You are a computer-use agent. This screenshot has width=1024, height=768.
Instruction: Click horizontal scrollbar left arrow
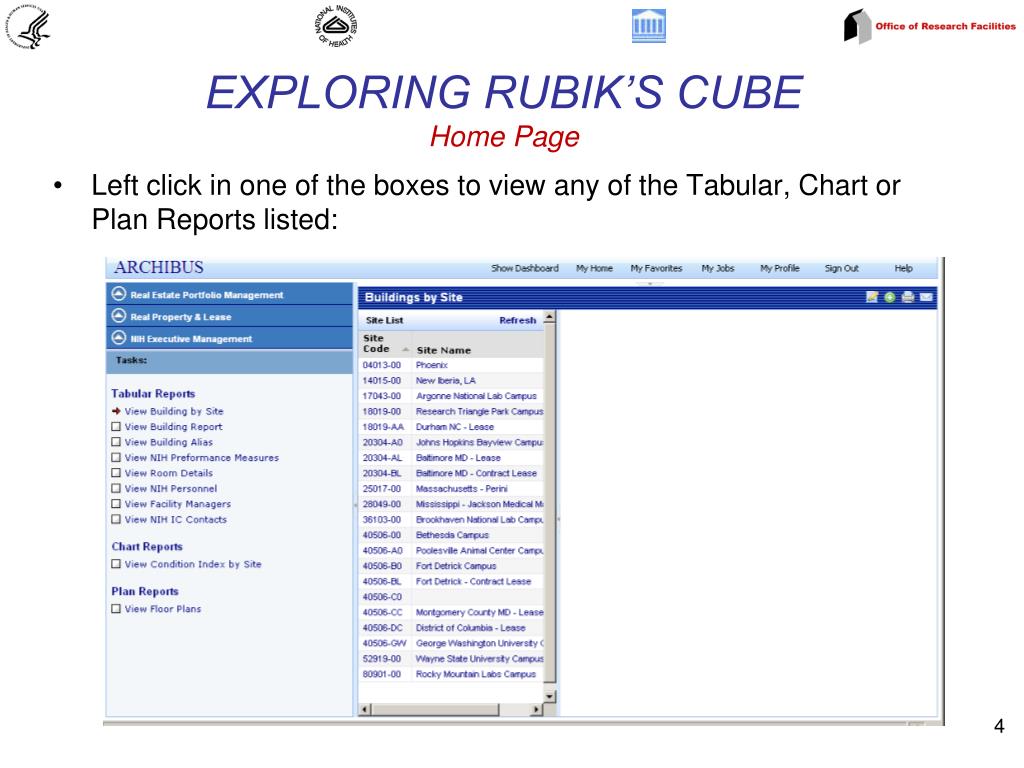(365, 709)
